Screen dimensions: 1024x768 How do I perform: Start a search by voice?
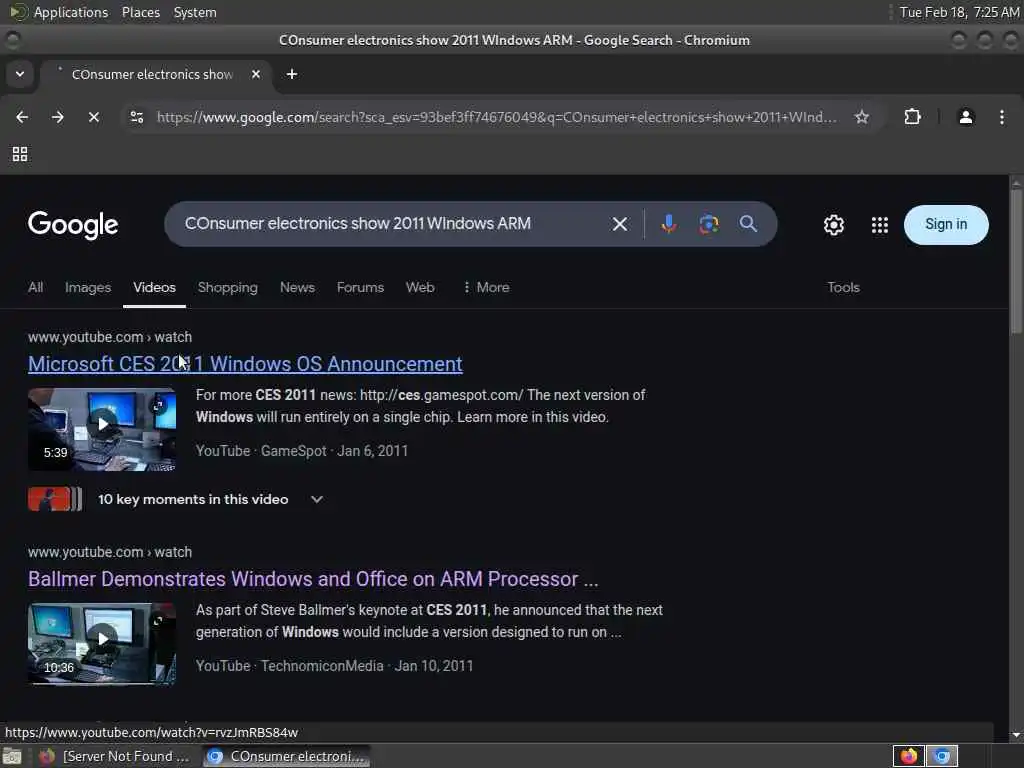(668, 224)
